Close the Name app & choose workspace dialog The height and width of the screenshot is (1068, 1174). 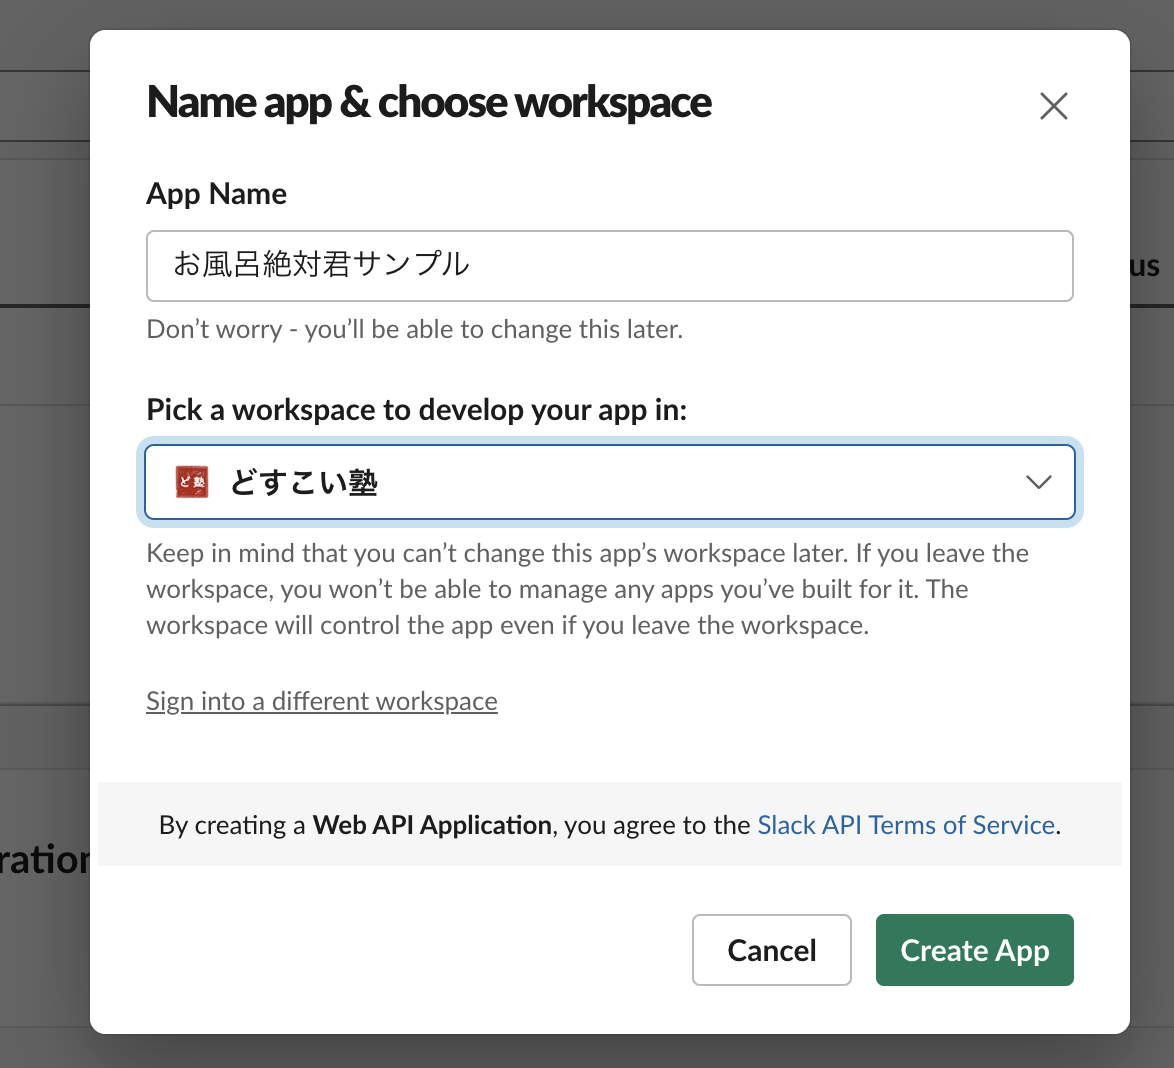pyautogui.click(x=1053, y=106)
